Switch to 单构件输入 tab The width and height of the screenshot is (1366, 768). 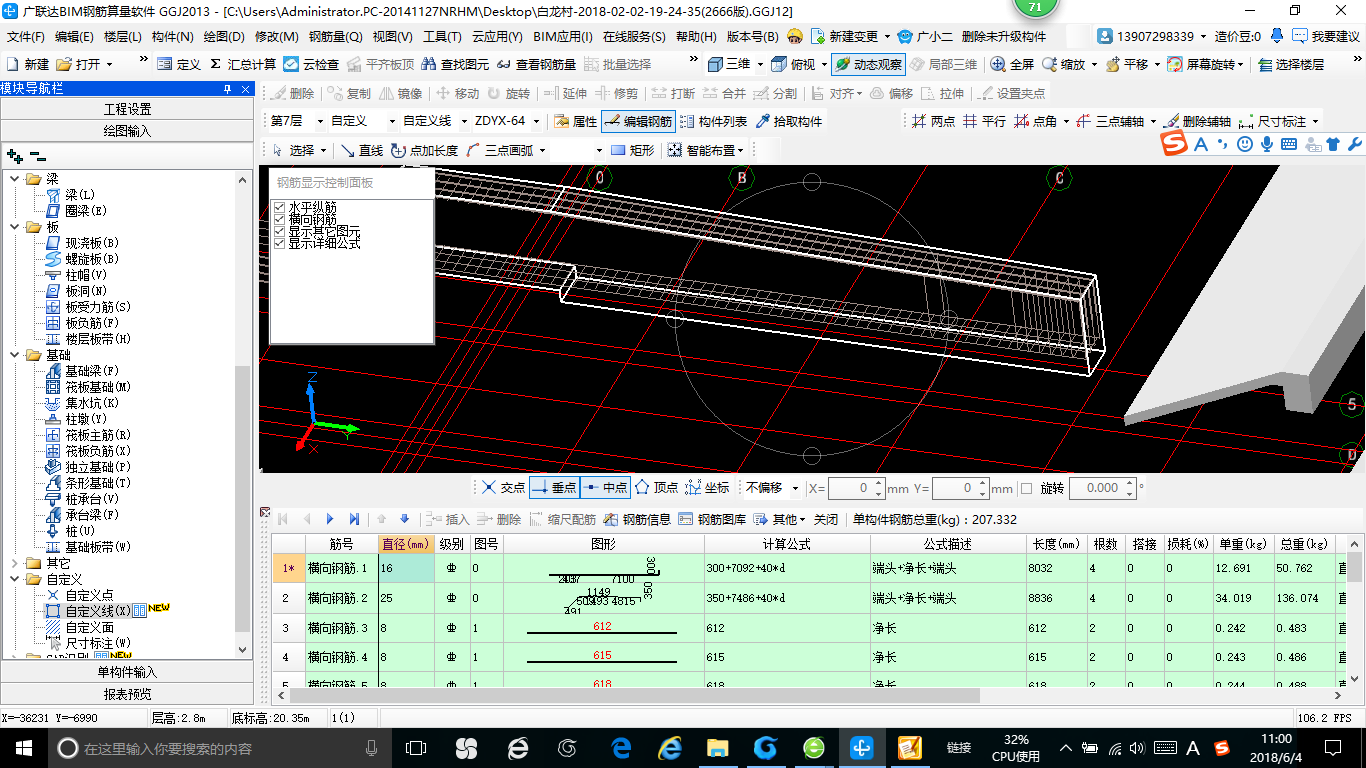[127, 672]
